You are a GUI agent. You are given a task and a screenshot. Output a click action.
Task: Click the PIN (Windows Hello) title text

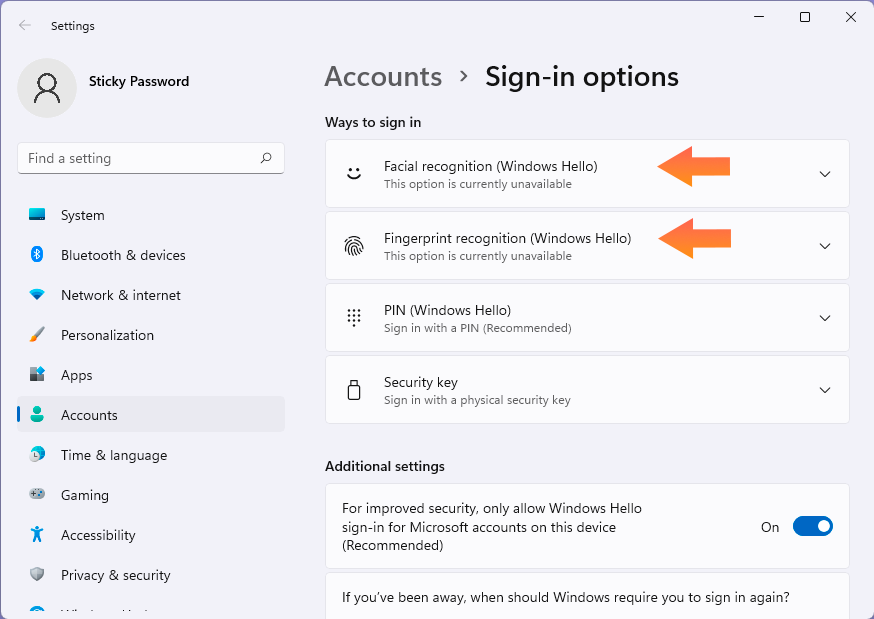click(447, 310)
